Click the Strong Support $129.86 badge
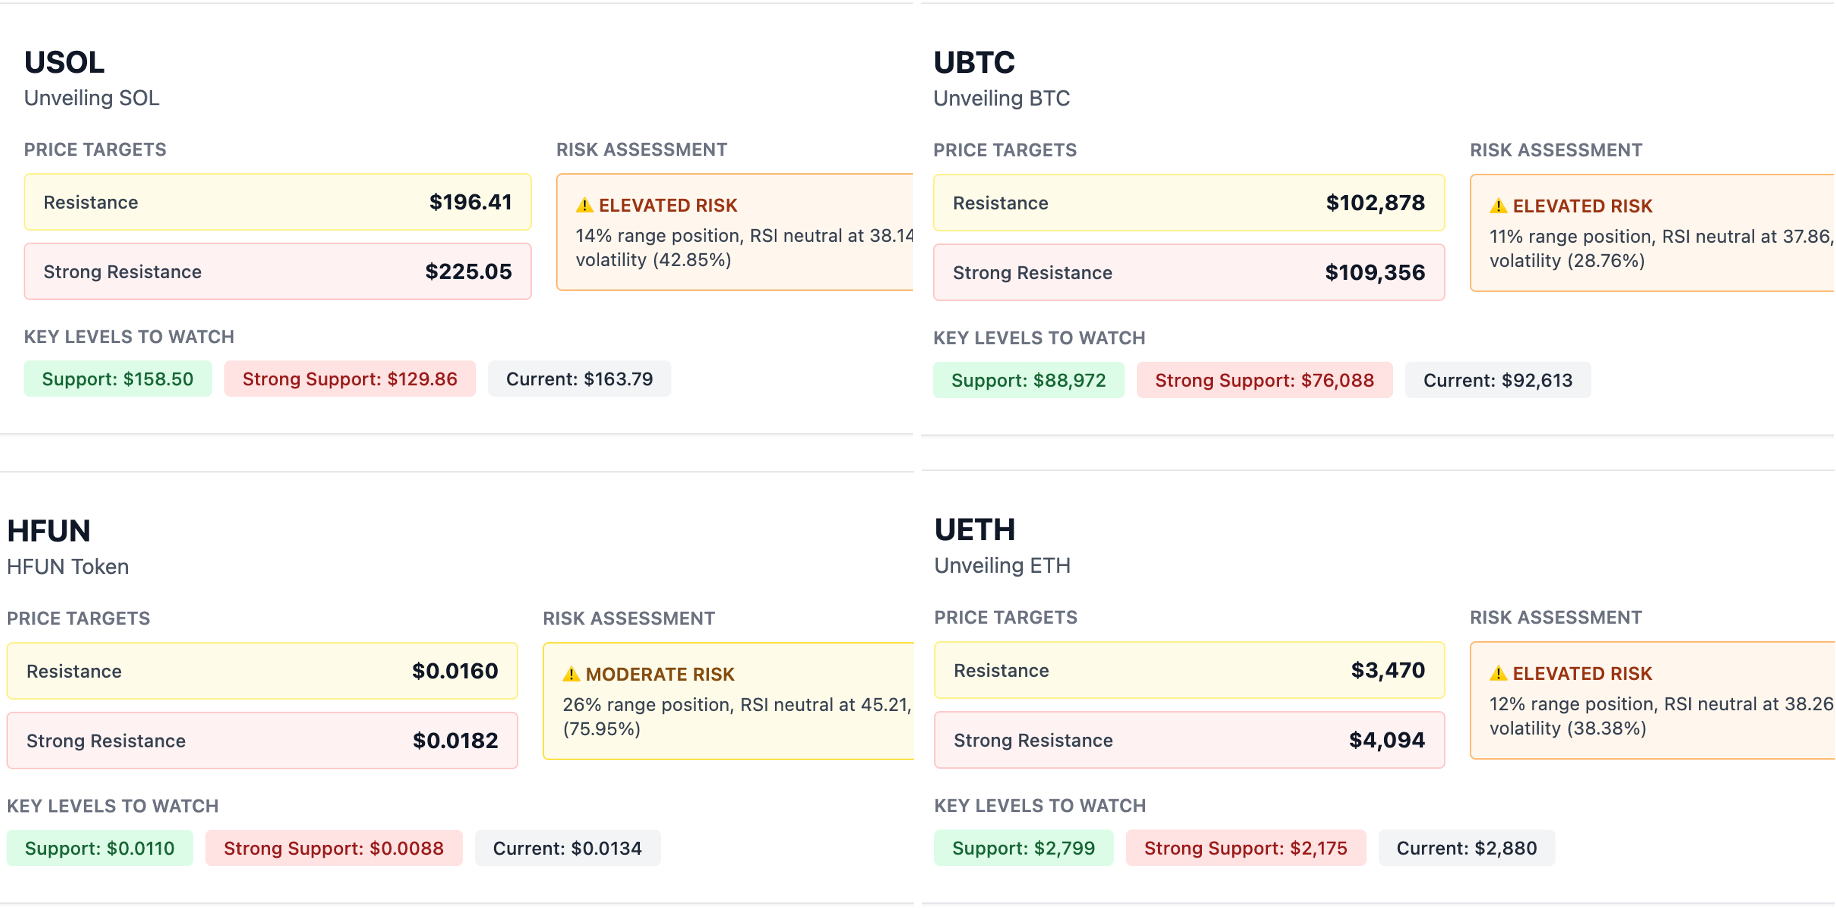 (349, 379)
